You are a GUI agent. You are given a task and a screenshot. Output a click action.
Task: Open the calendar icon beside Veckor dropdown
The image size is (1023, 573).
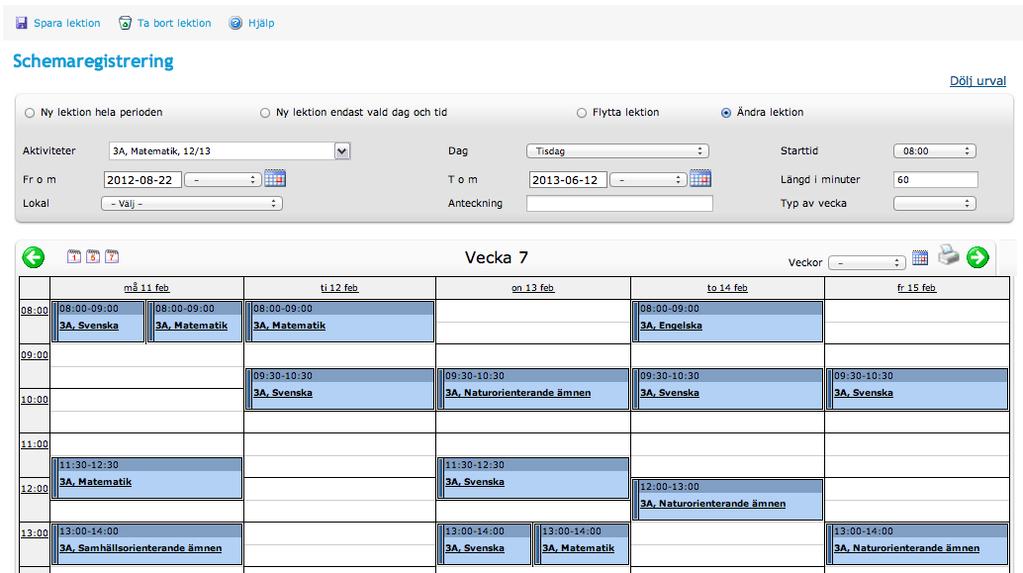tap(920, 258)
